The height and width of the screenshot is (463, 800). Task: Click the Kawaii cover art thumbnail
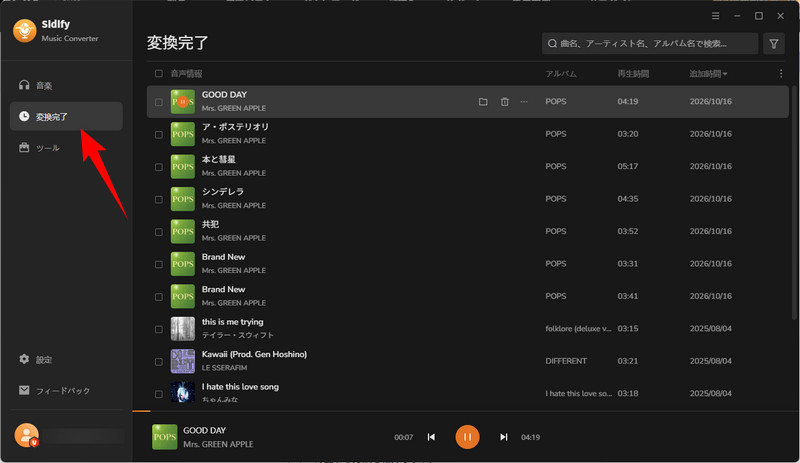183,361
